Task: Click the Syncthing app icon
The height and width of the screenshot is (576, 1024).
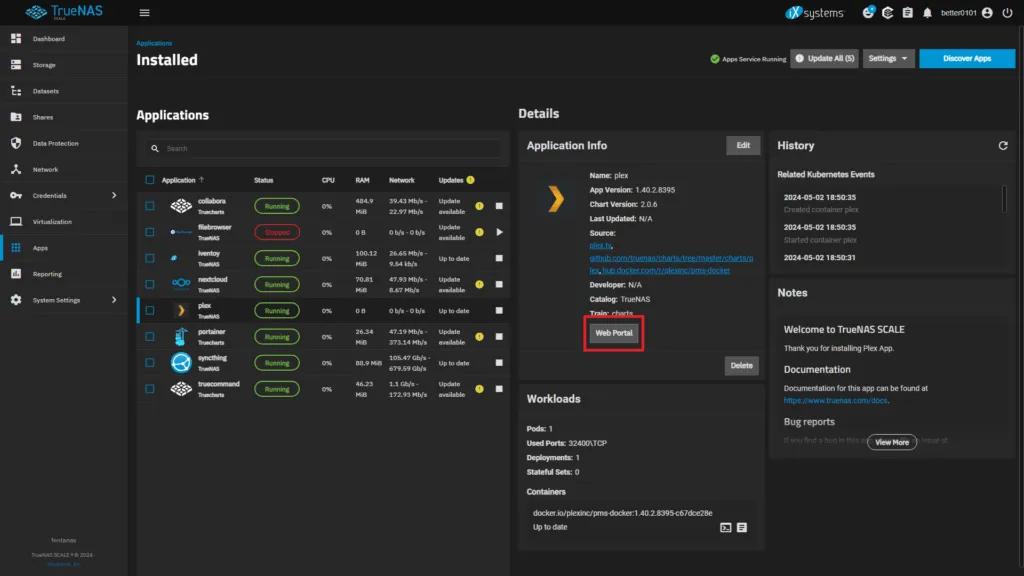Action: click(180, 362)
